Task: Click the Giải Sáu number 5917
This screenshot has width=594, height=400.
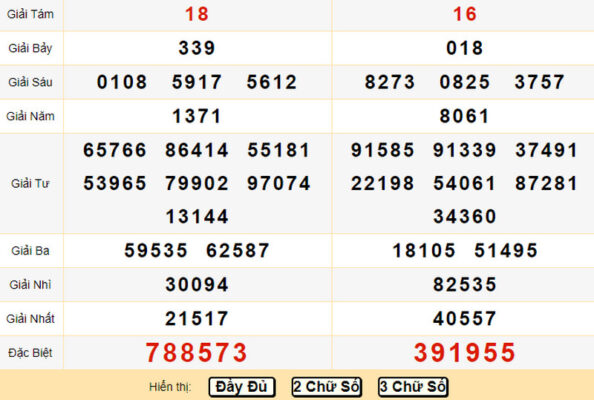Action: [197, 82]
